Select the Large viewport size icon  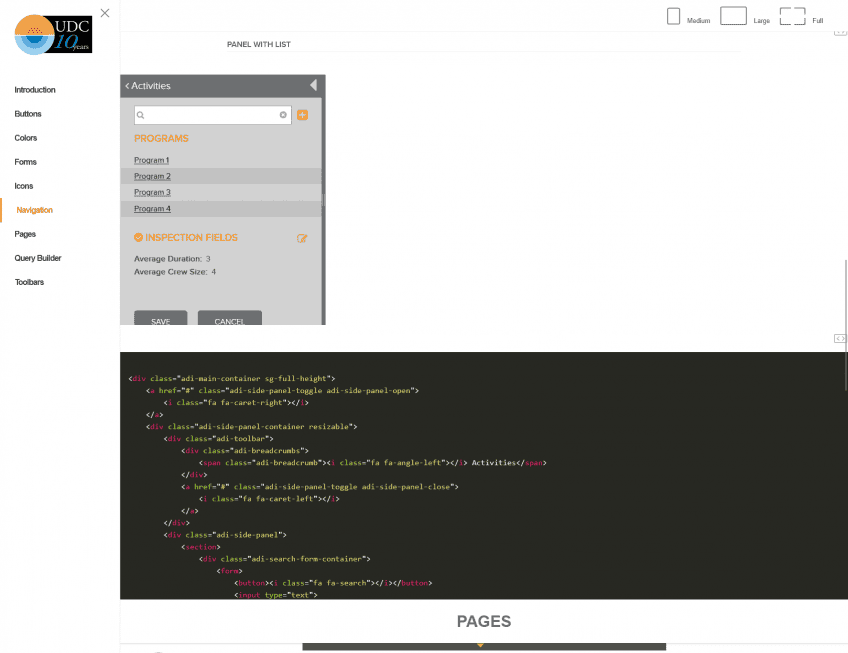(x=733, y=16)
